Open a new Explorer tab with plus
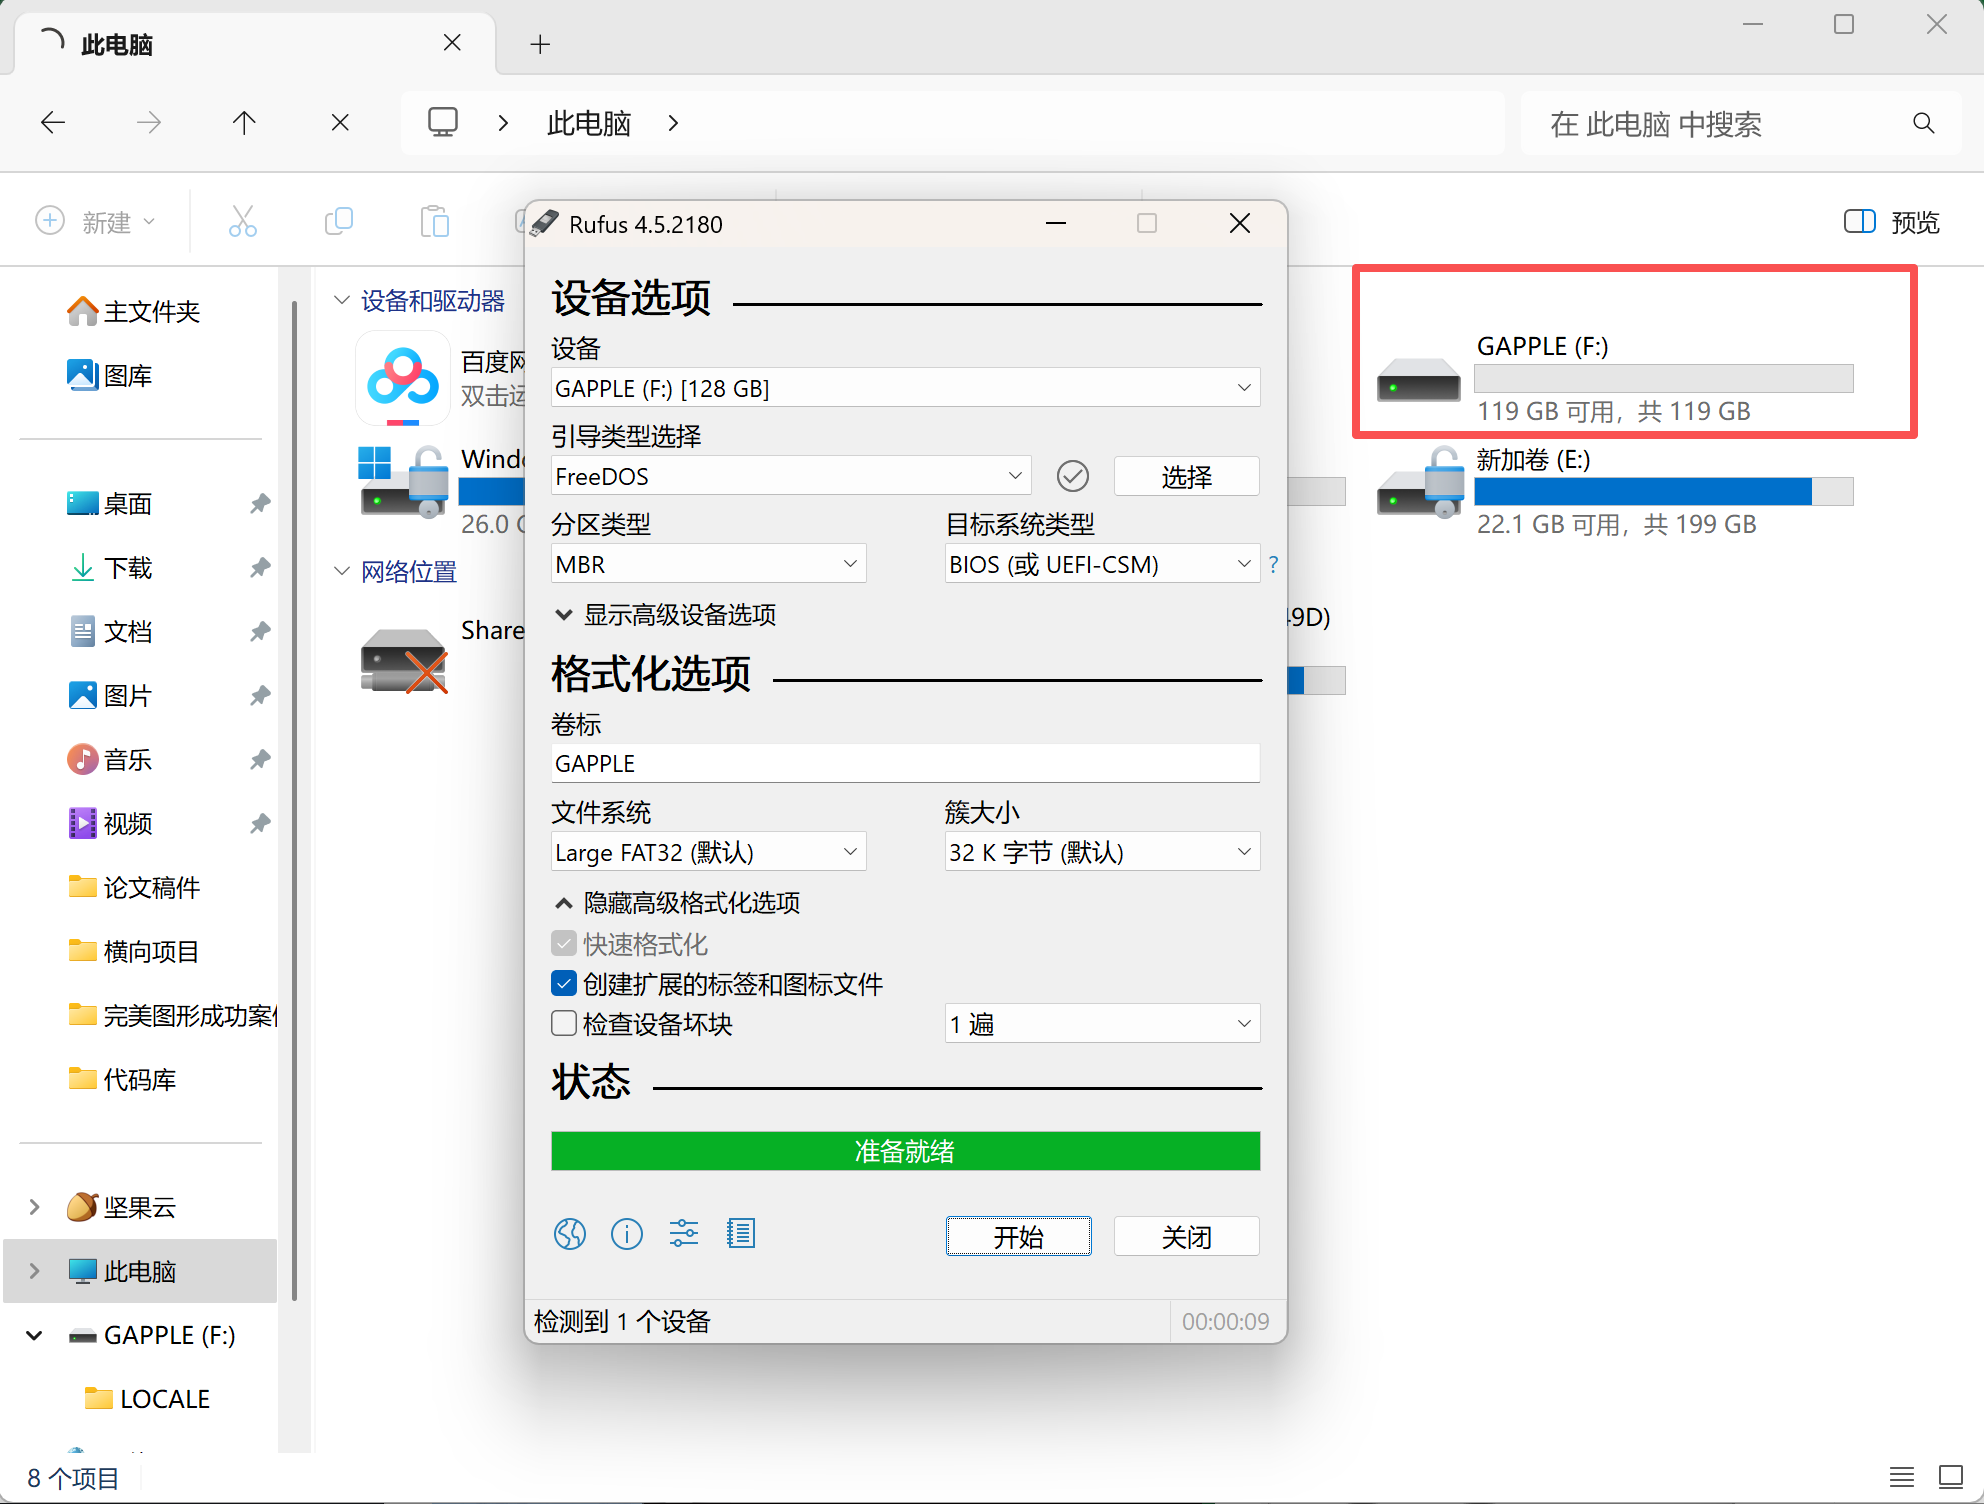Screen dimensions: 1984x1504 pos(540,44)
